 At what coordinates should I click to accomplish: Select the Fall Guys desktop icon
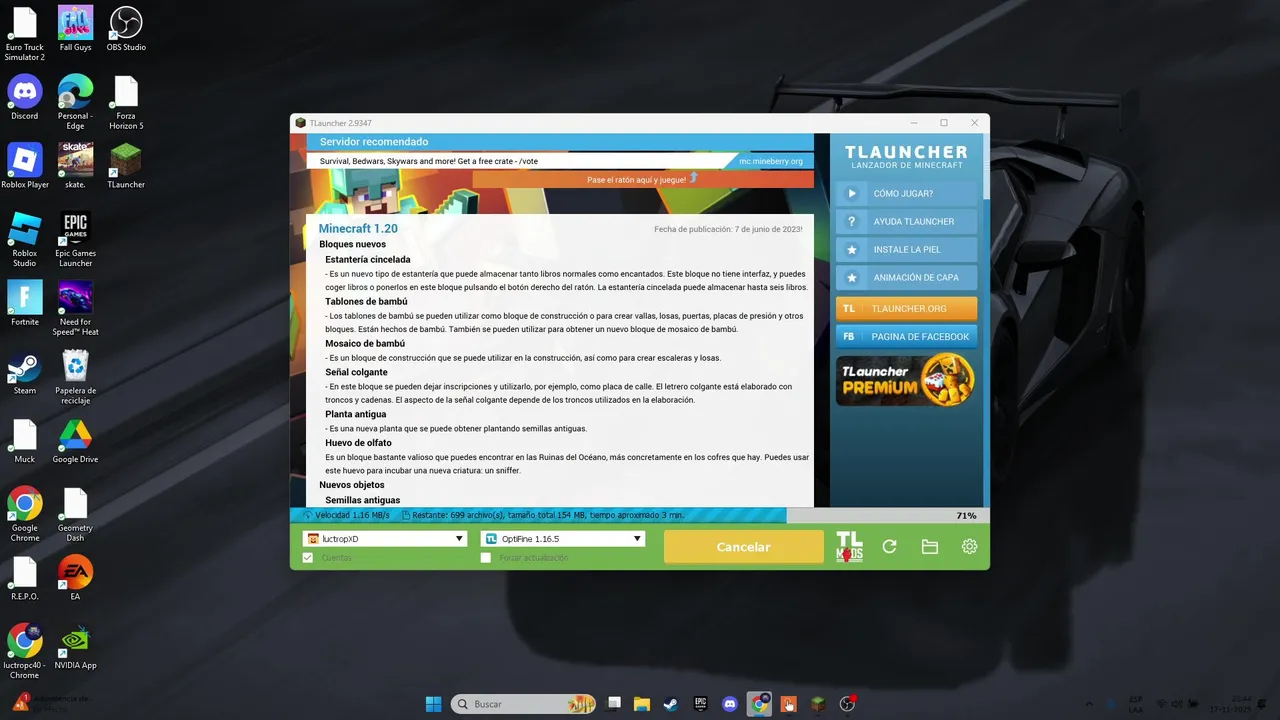pyautogui.click(x=75, y=29)
